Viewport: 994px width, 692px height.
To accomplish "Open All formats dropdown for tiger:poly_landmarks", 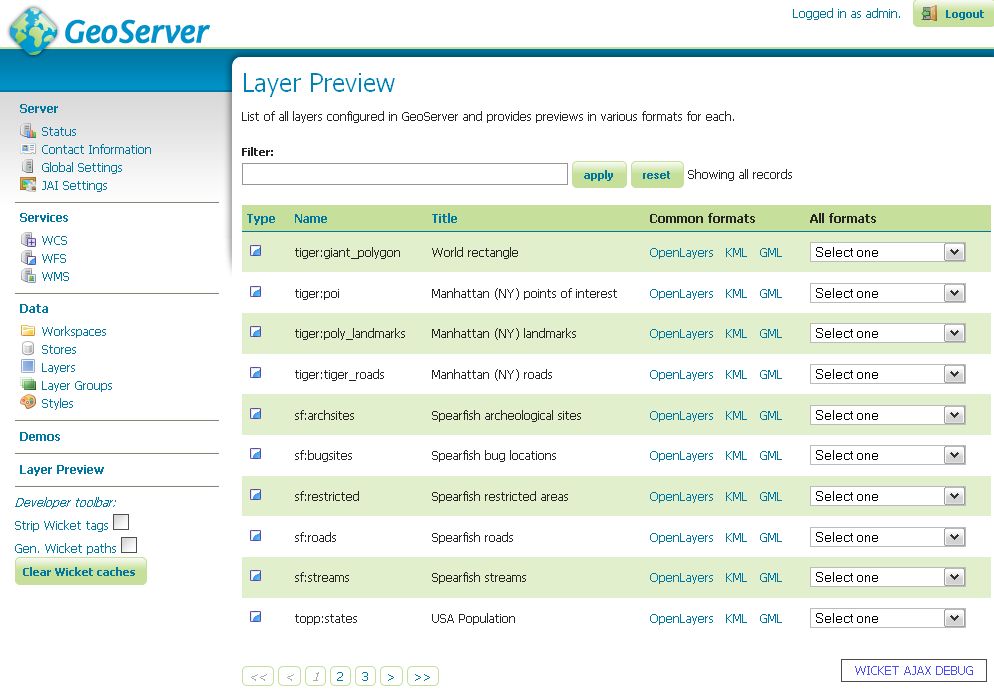I will (888, 333).
